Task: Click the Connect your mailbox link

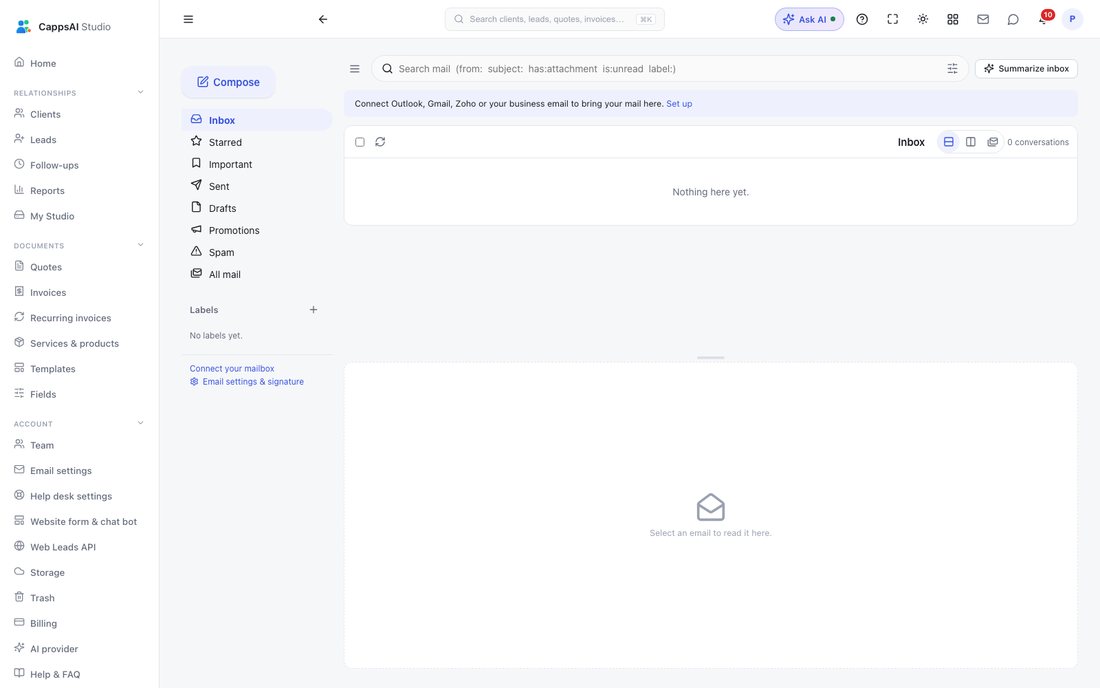Action: coord(232,369)
